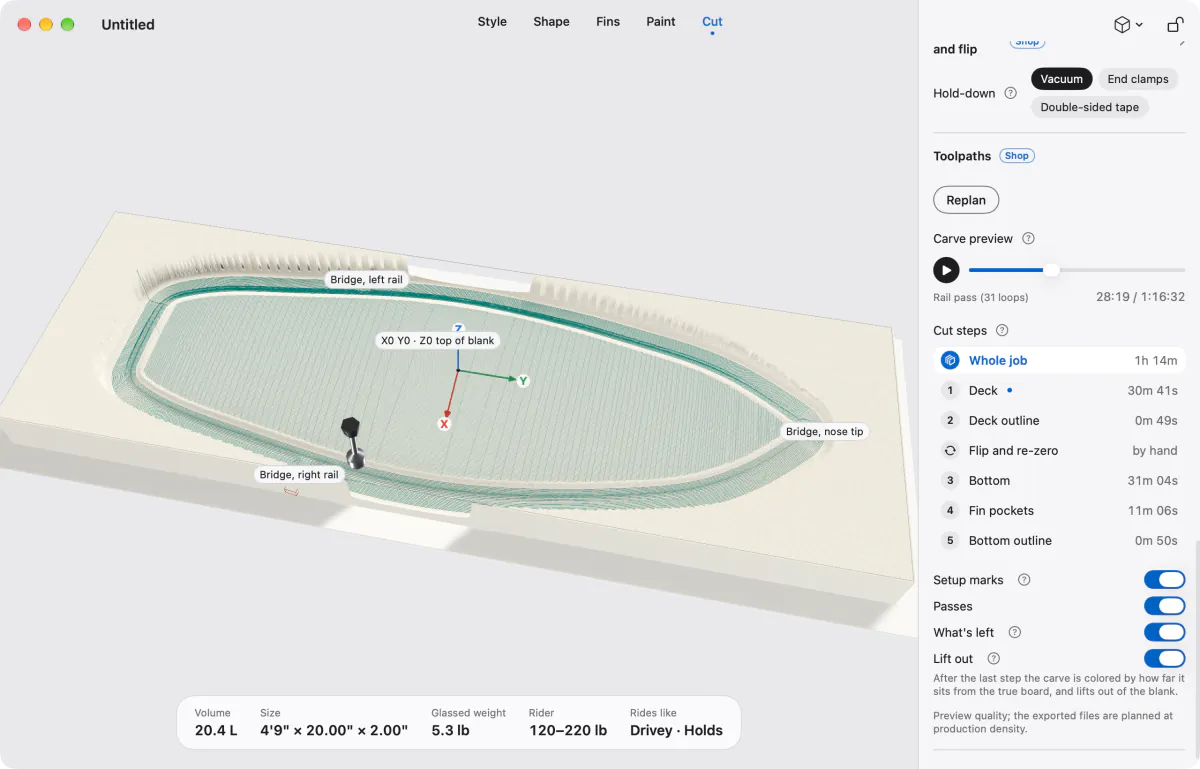Select Vacuum hold-down option
The width and height of the screenshot is (1200, 769).
[x=1061, y=79]
